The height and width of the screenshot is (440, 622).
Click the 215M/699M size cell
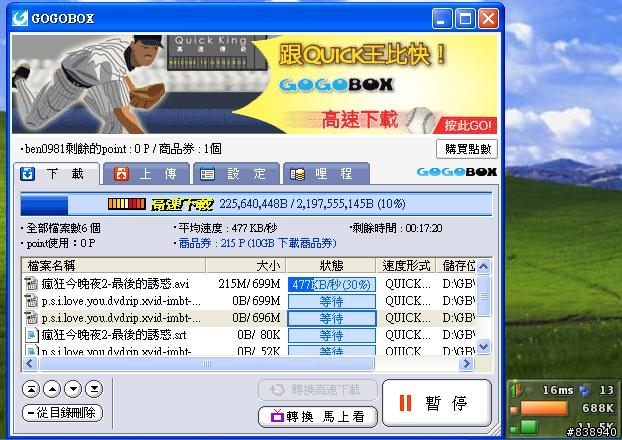coord(249,284)
